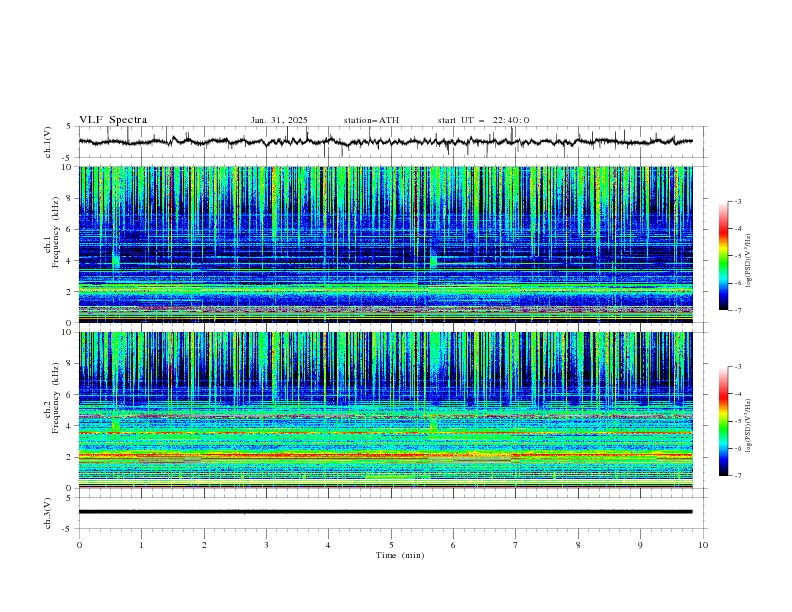This screenshot has height=612, width=792.
Task: Click the ch.2 "Frequency (kHz)" axis label
Action: [56, 398]
